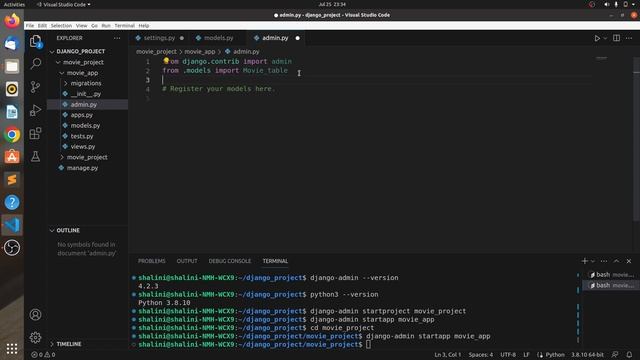Image resolution: width=640 pixels, height=360 pixels.
Task: Expand the nested movie_project folder
Action: point(62,157)
